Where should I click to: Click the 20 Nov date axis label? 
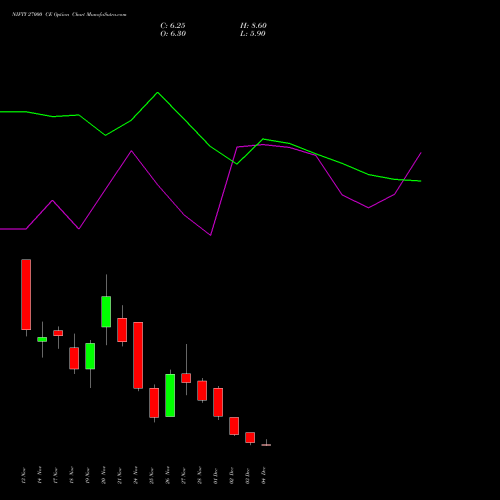pos(104,475)
